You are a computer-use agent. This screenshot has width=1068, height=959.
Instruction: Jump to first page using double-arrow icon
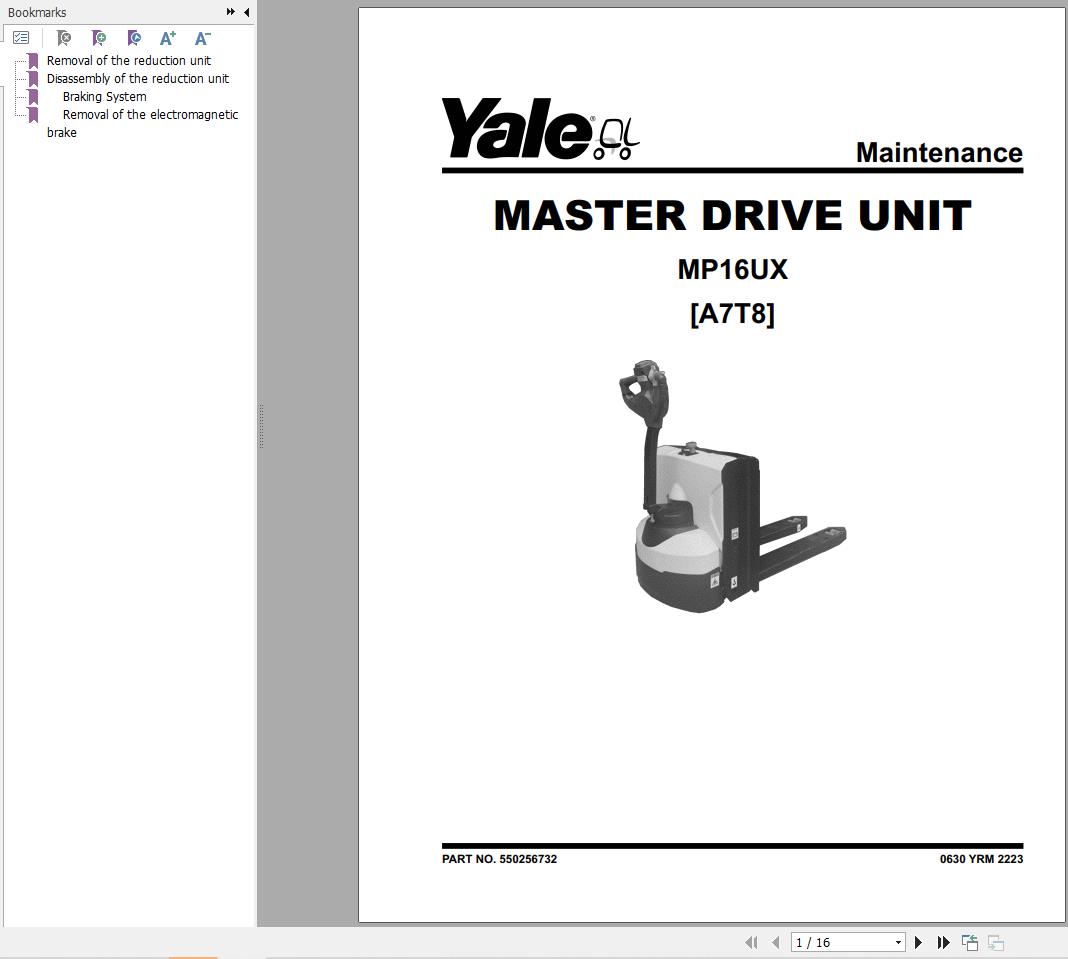point(752,942)
